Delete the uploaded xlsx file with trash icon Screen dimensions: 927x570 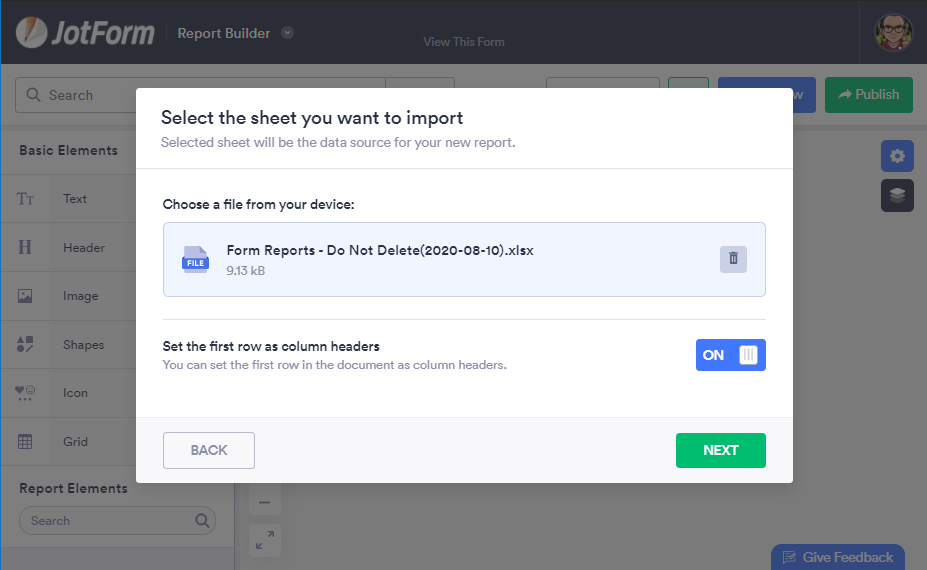point(733,259)
